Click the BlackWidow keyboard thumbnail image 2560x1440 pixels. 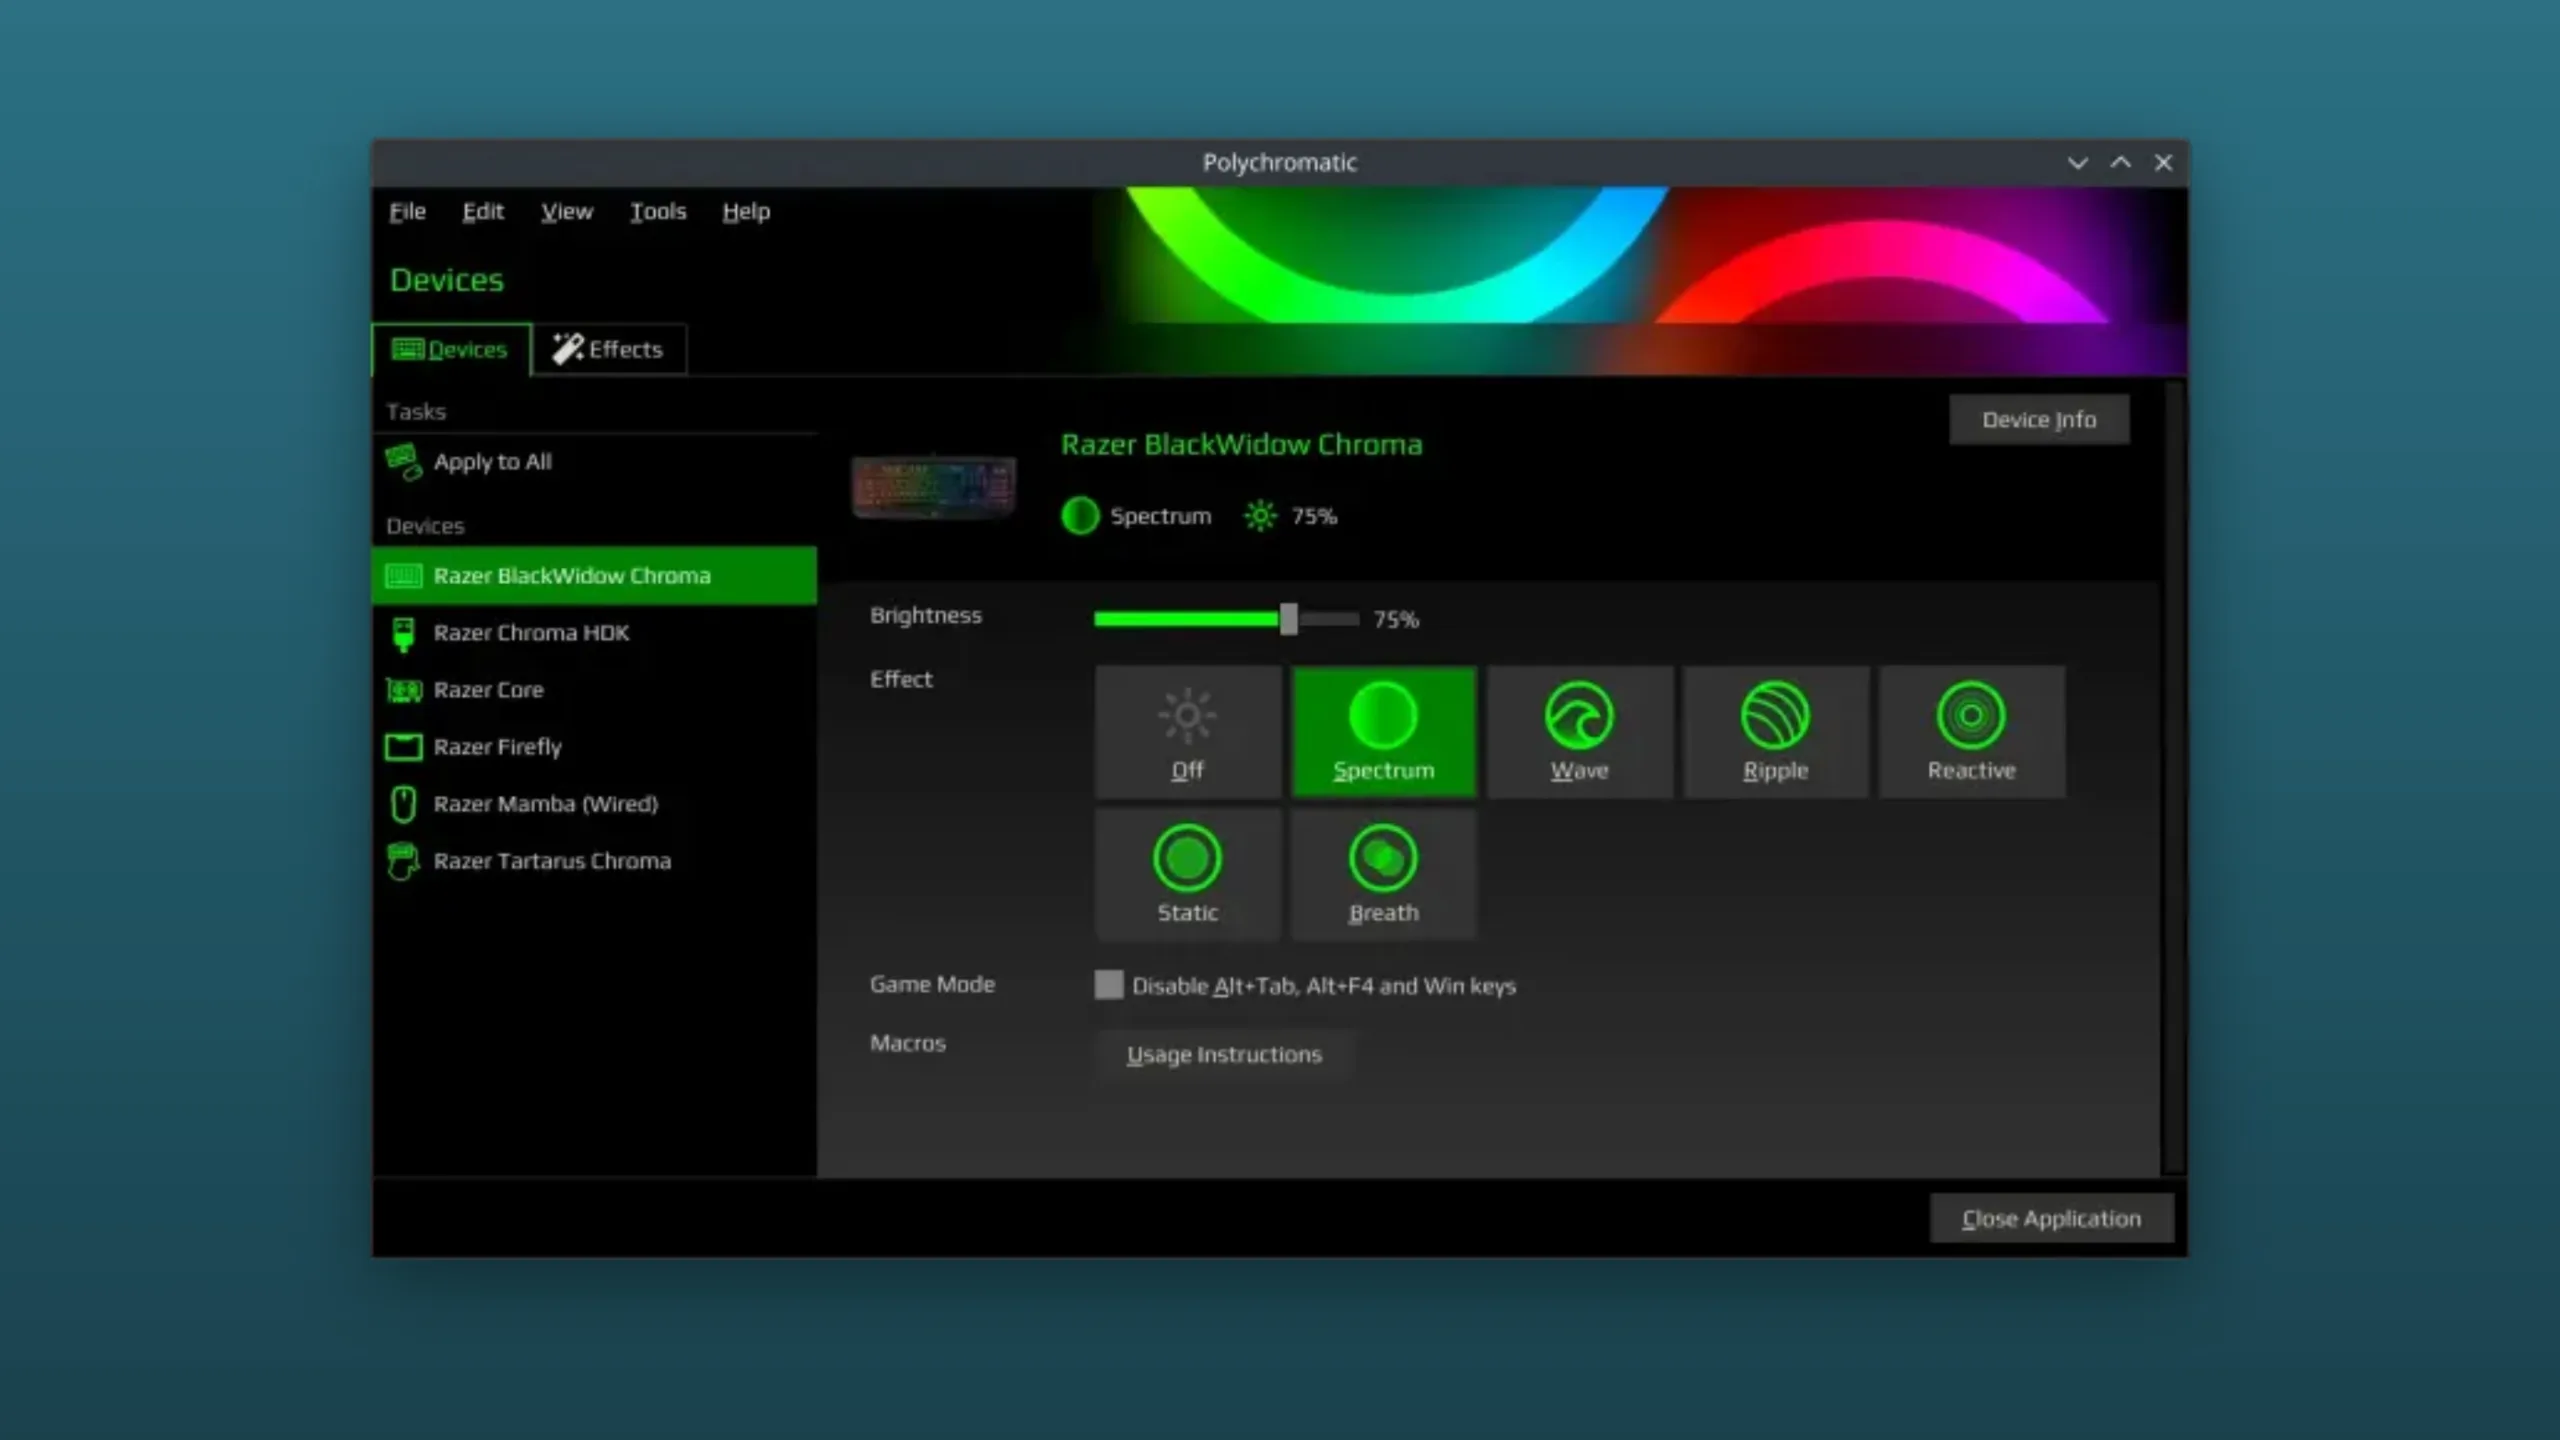(934, 487)
